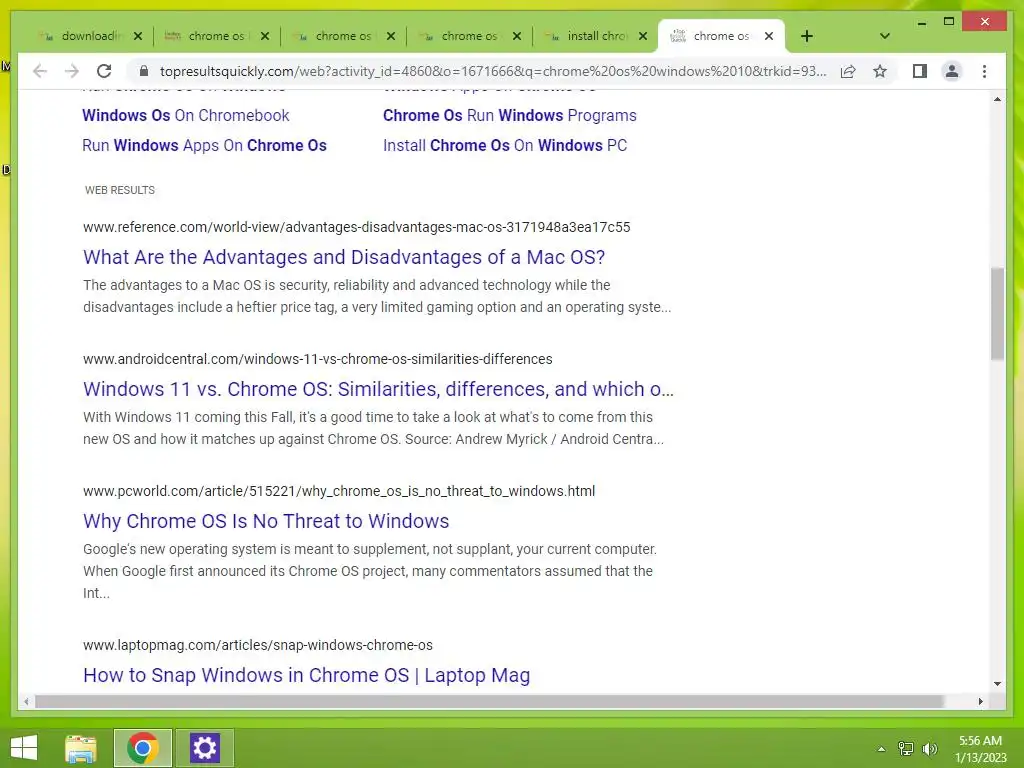Maximize the Chrome window

[x=949, y=22]
